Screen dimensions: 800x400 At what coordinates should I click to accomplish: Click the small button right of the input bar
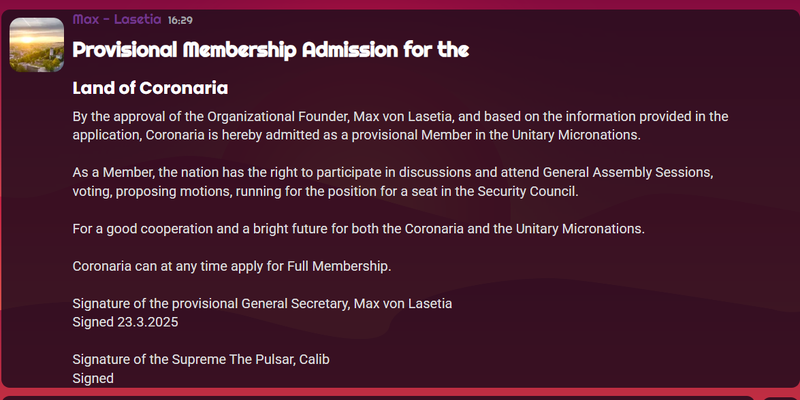tap(780, 397)
